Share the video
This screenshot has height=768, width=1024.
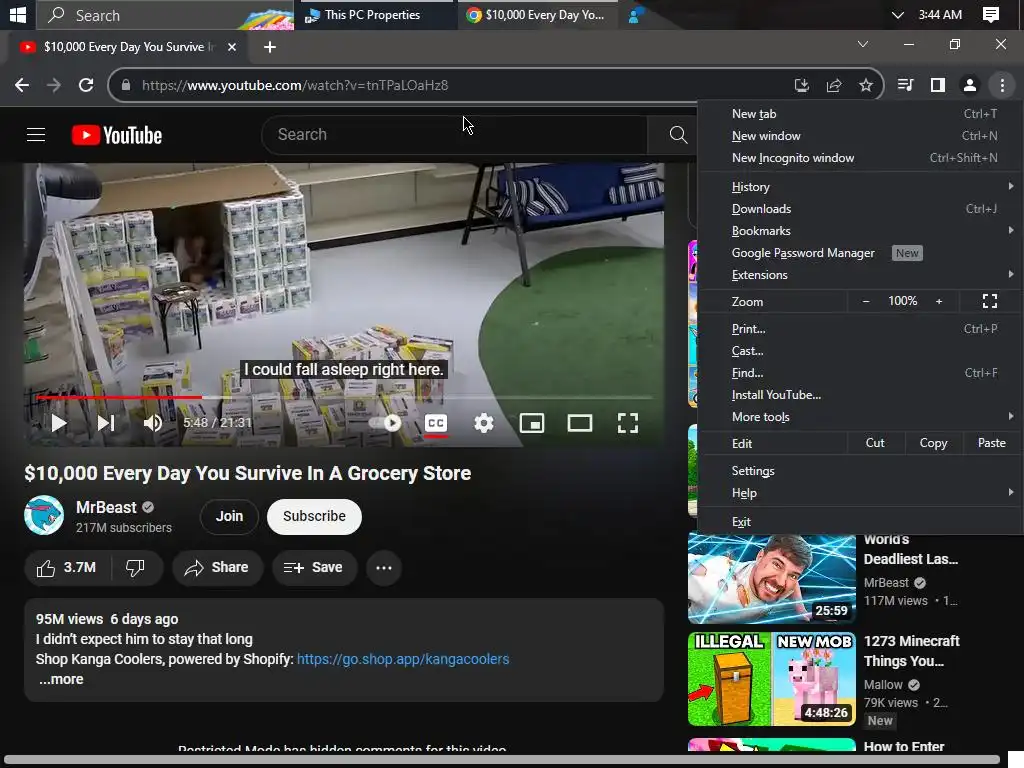click(x=217, y=568)
